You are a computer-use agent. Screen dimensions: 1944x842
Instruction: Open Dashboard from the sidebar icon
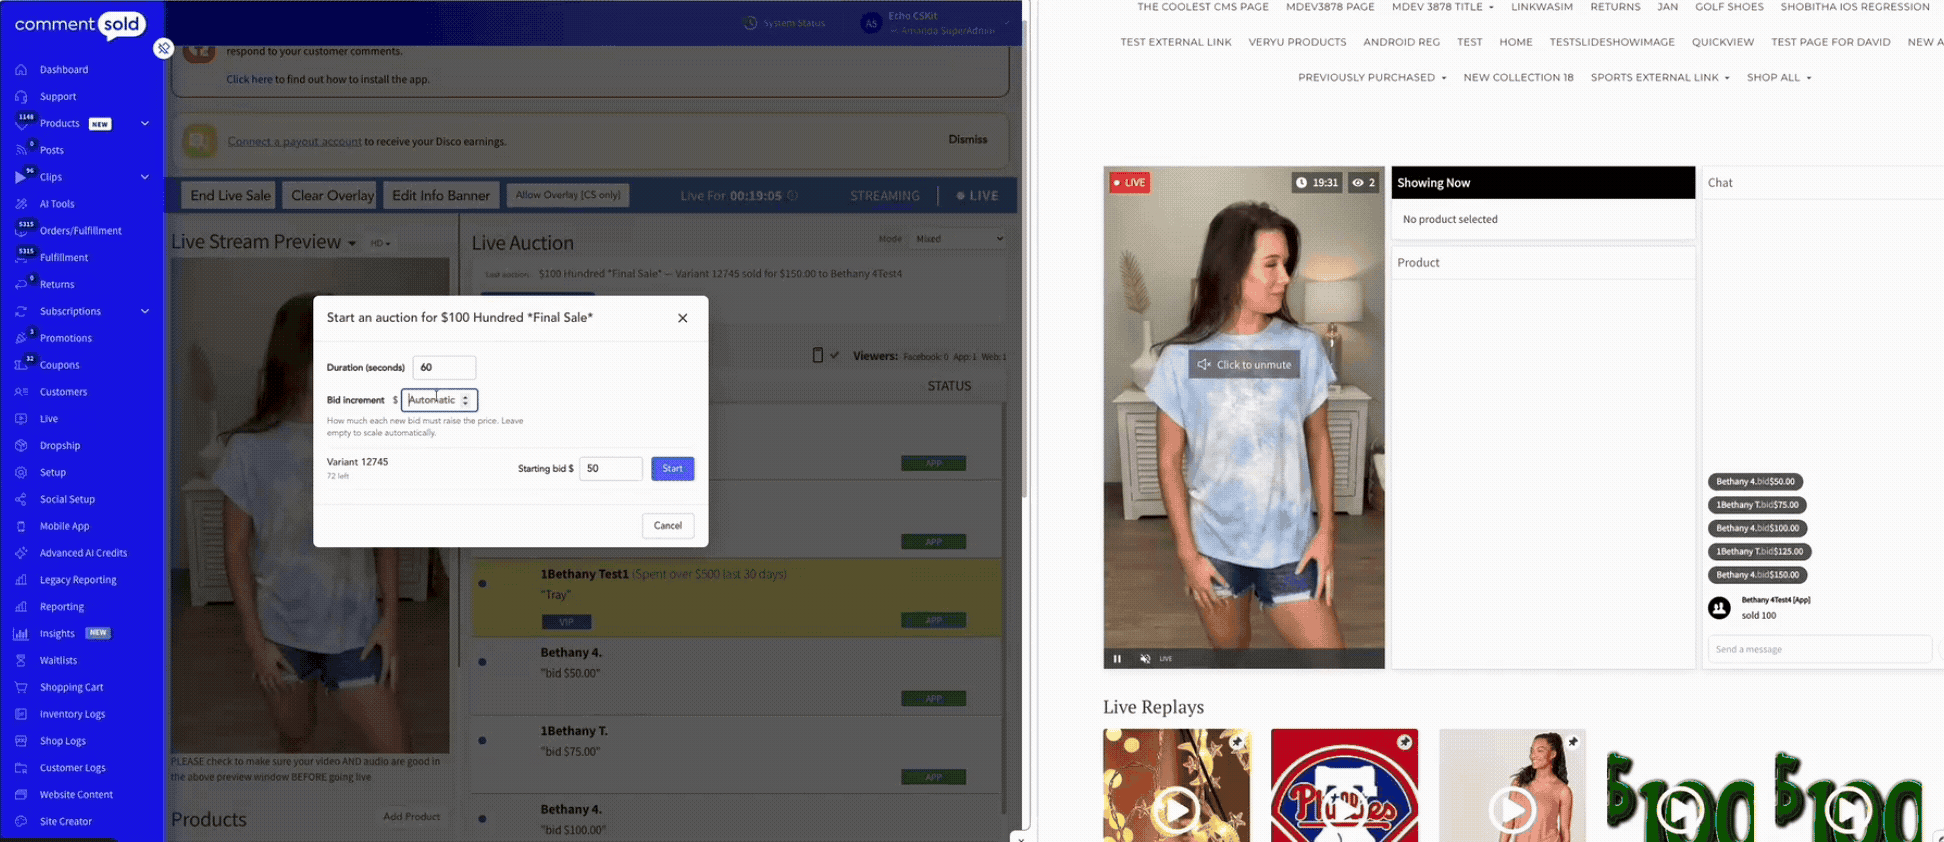pos(21,69)
